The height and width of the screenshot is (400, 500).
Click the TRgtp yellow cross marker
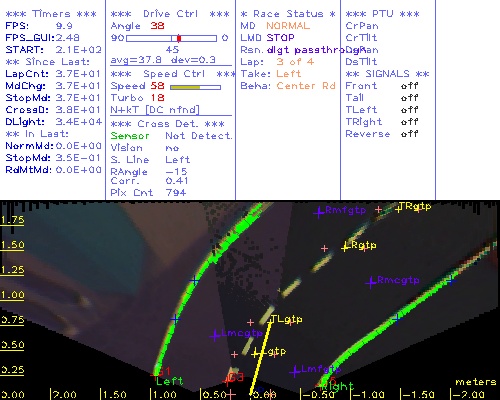[398, 209]
